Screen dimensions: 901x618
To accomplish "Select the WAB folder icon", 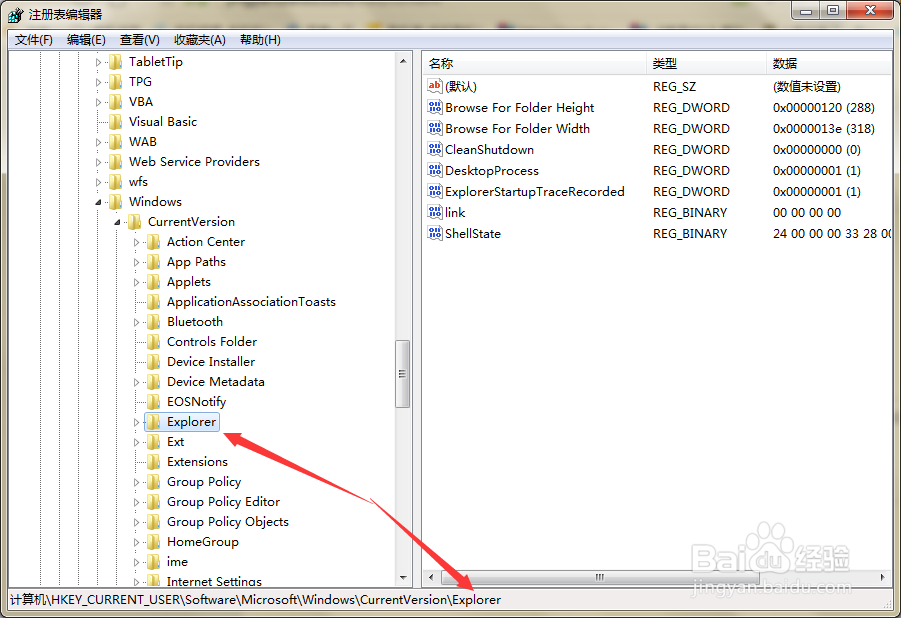I will 115,141.
